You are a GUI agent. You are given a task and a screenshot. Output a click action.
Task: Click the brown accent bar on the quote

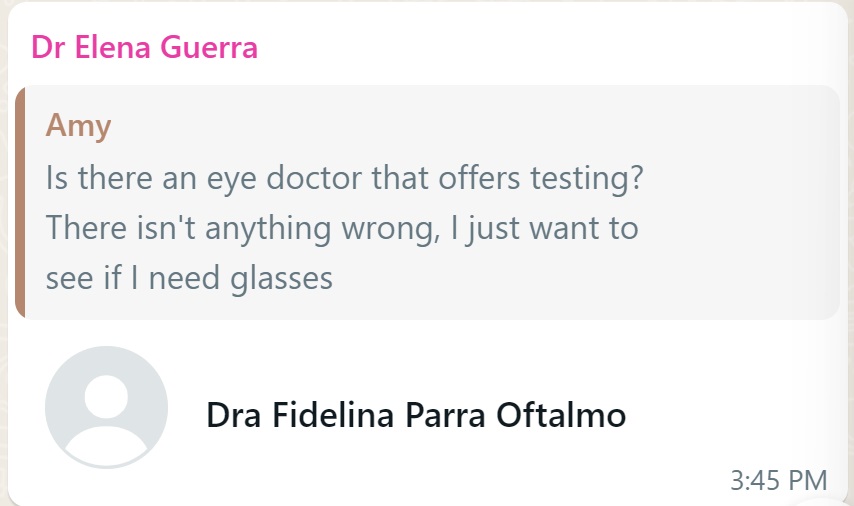[x=19, y=202]
